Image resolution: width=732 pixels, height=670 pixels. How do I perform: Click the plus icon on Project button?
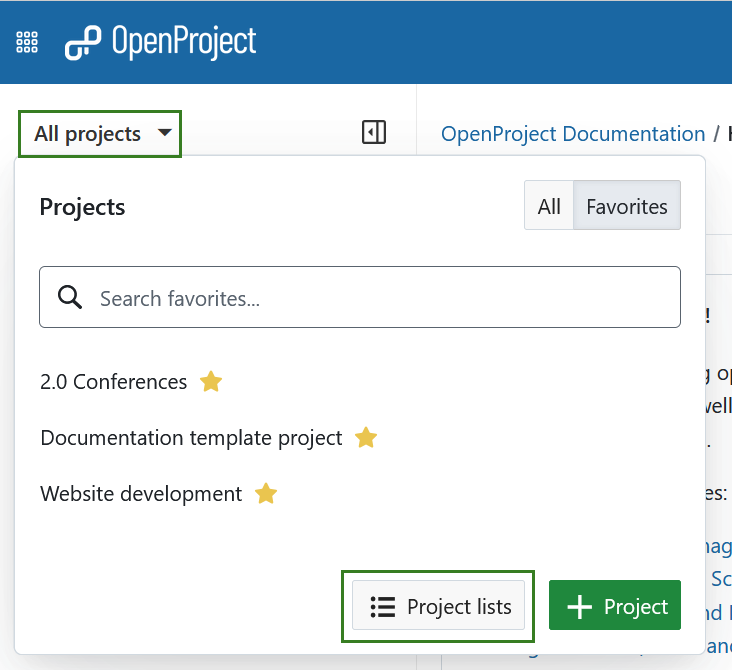pyautogui.click(x=580, y=606)
